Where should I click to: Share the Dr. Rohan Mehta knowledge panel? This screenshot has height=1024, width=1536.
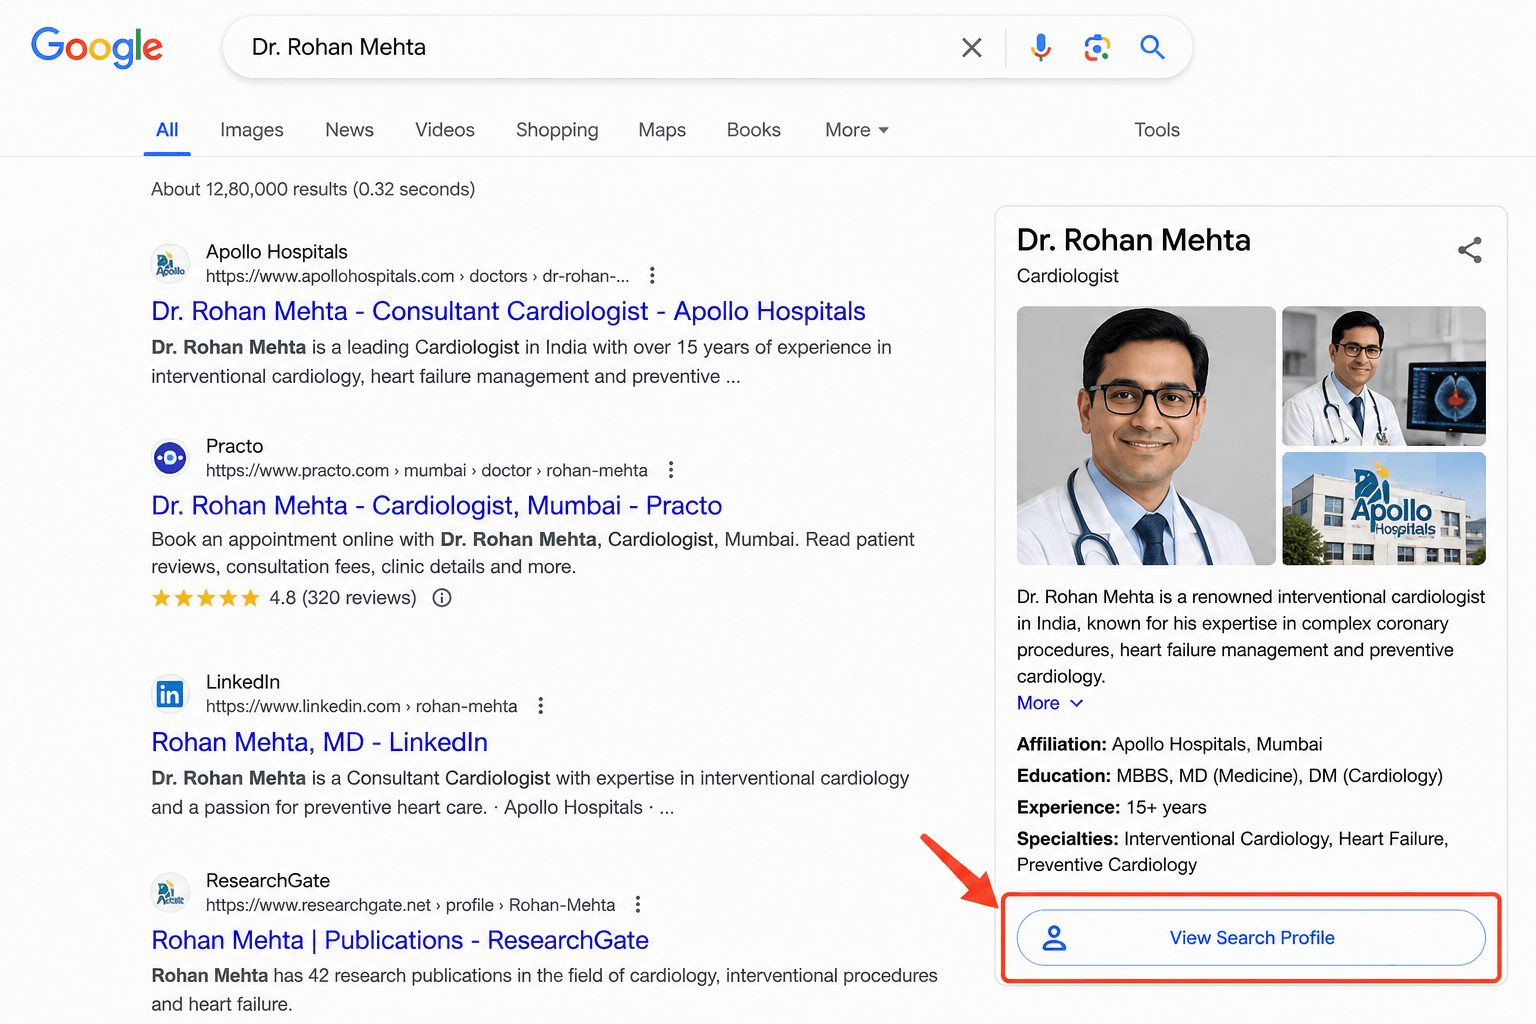pyautogui.click(x=1469, y=250)
